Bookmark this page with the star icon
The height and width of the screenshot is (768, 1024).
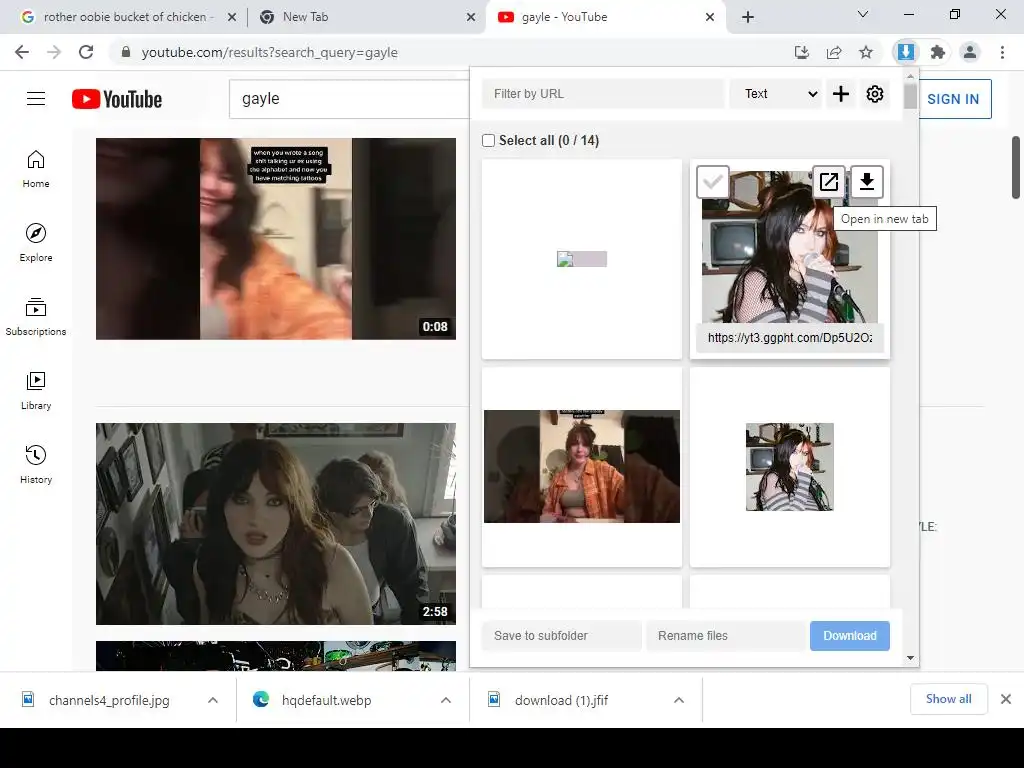coord(866,52)
